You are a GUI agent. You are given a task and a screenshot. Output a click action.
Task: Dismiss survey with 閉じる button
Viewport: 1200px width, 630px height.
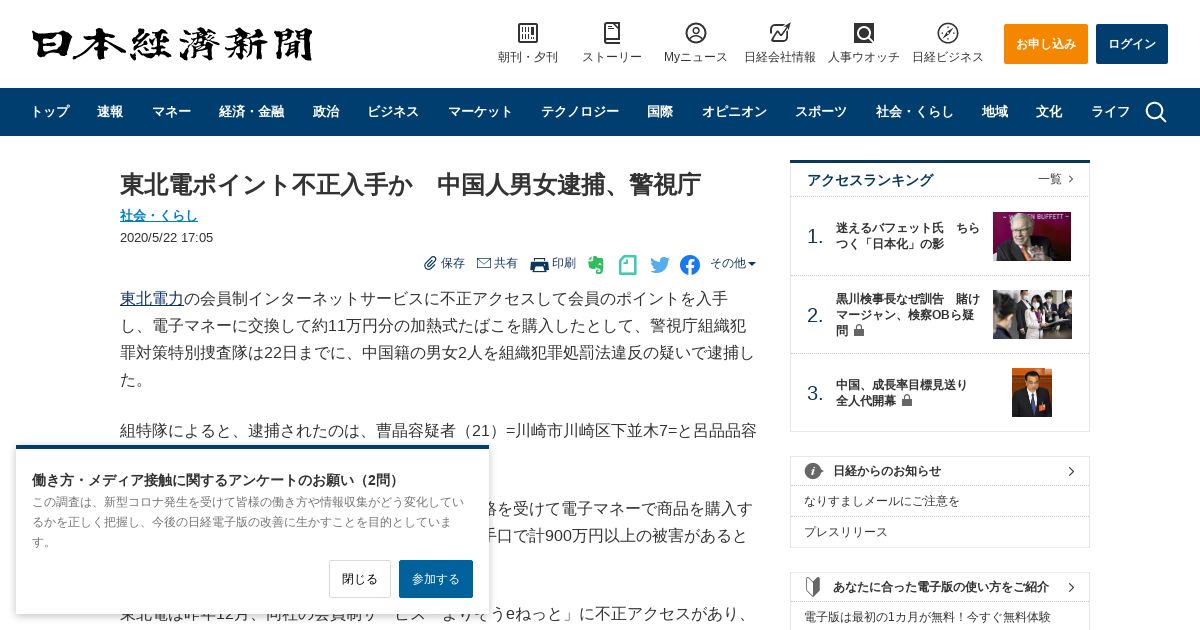(x=360, y=579)
